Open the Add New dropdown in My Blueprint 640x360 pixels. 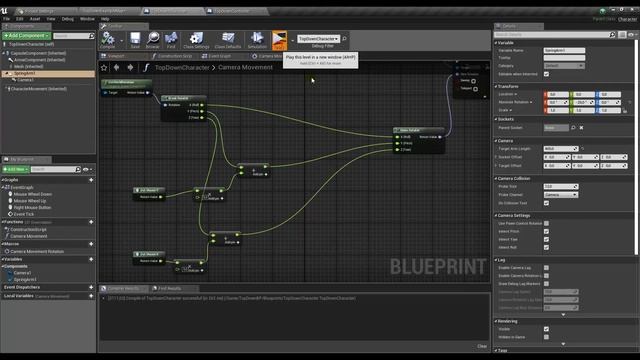(x=16, y=169)
